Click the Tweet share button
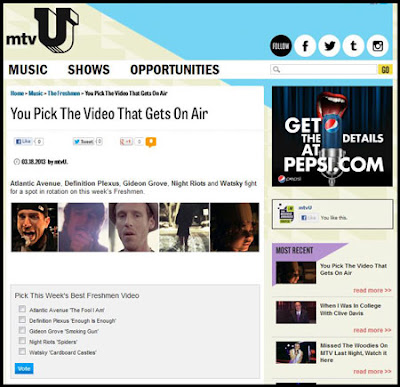 click(x=84, y=142)
